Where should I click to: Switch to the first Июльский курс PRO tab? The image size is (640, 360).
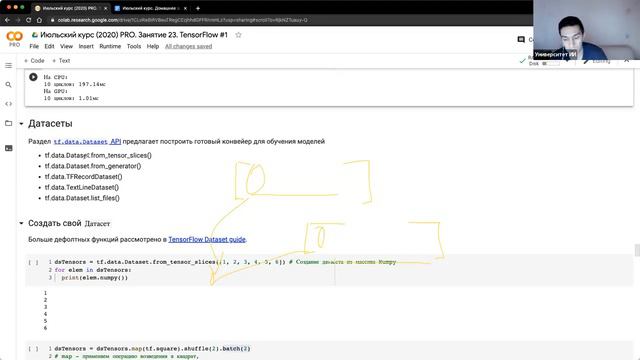pos(70,8)
